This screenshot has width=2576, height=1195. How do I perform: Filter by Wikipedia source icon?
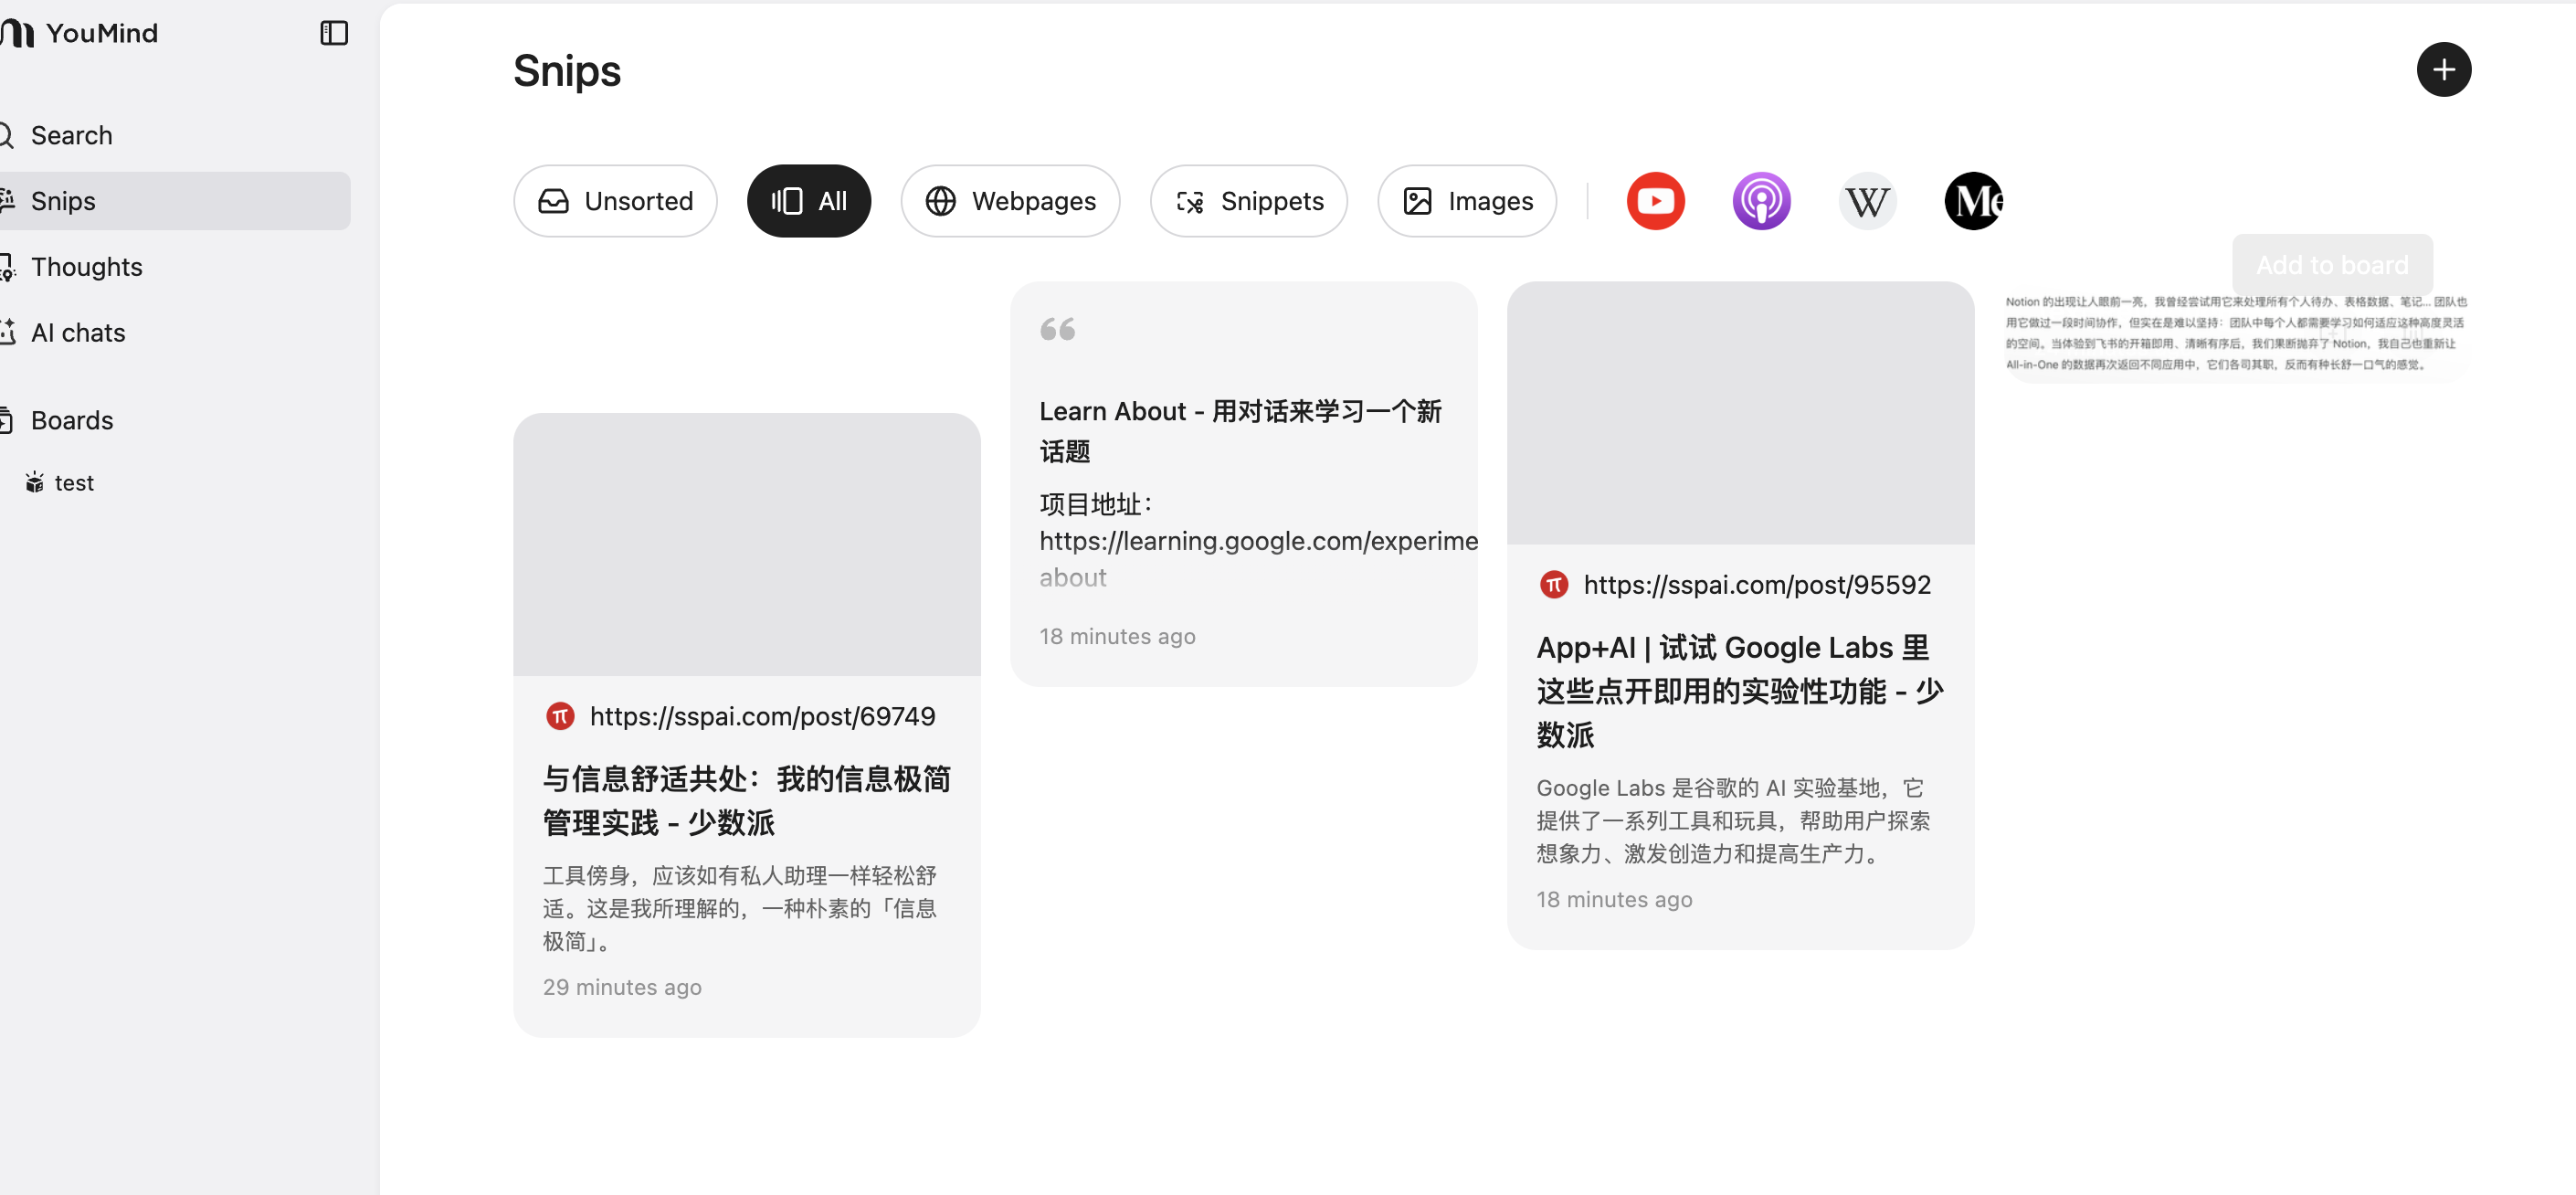[x=1867, y=201]
